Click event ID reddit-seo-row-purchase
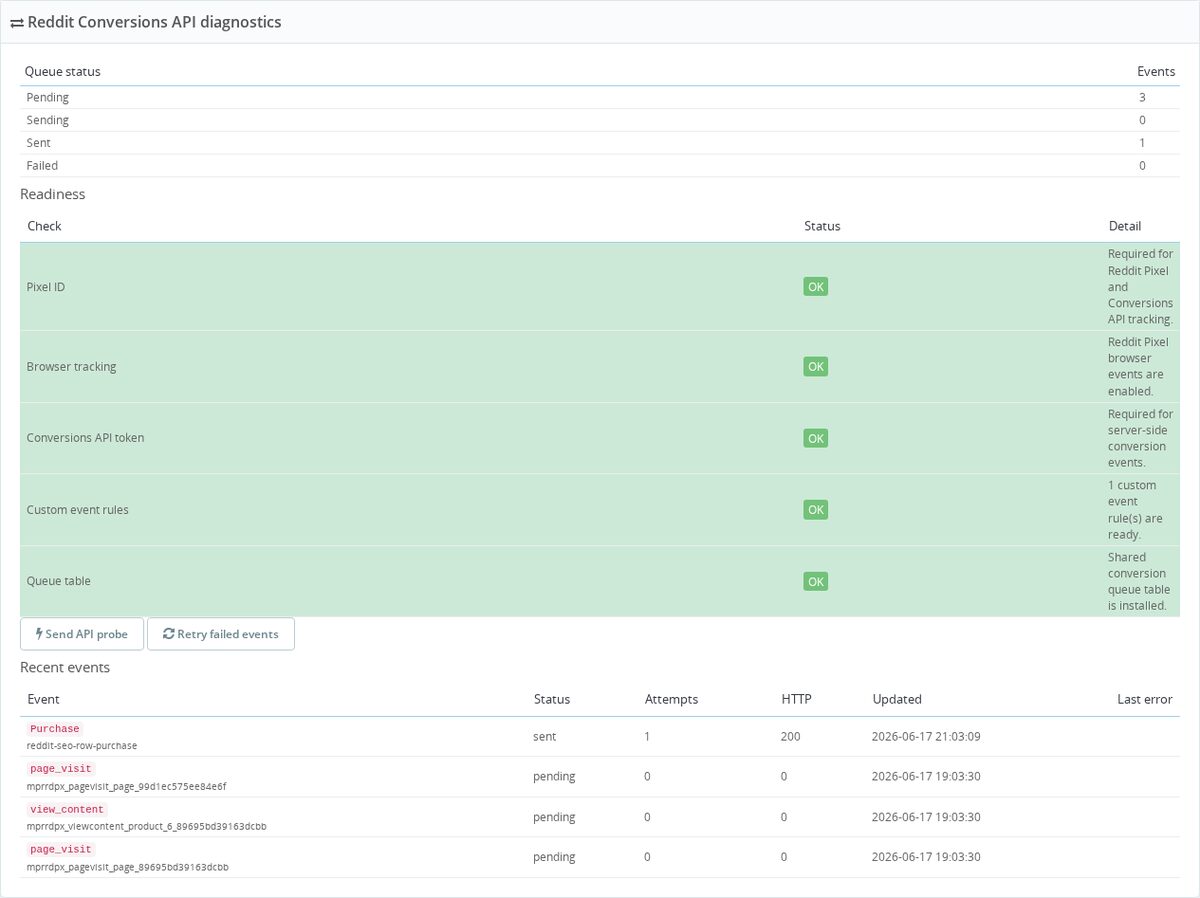 [x=82, y=746]
